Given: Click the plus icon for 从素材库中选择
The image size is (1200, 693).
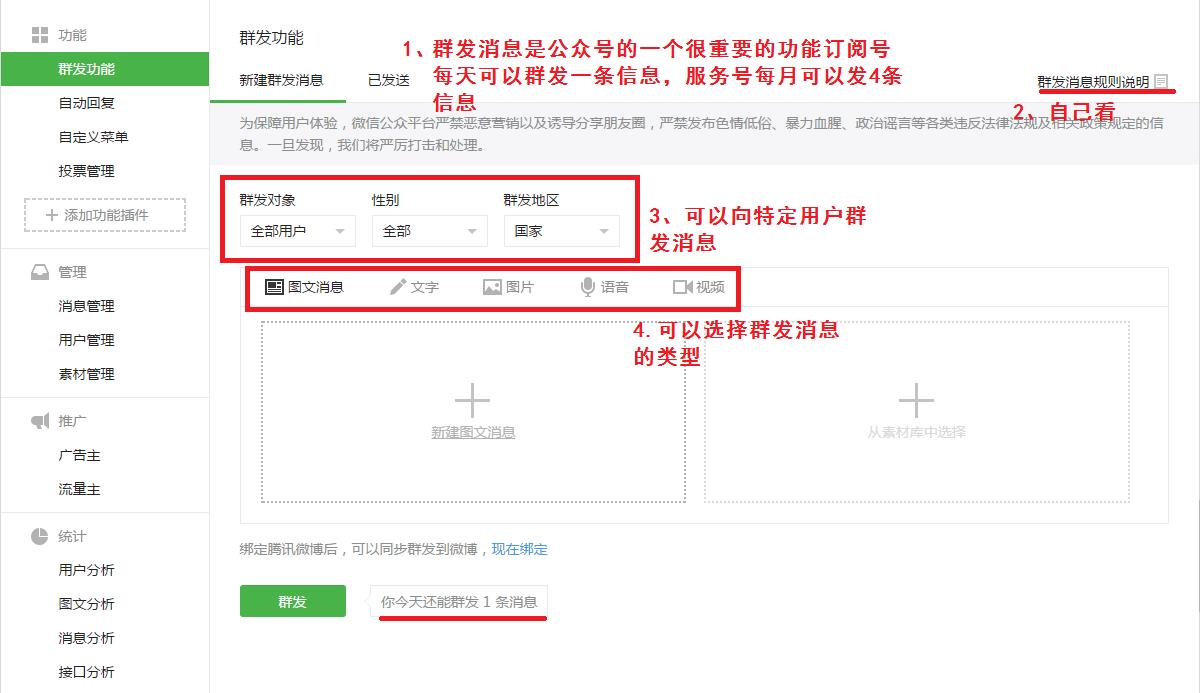Looking at the screenshot, I should tap(916, 401).
